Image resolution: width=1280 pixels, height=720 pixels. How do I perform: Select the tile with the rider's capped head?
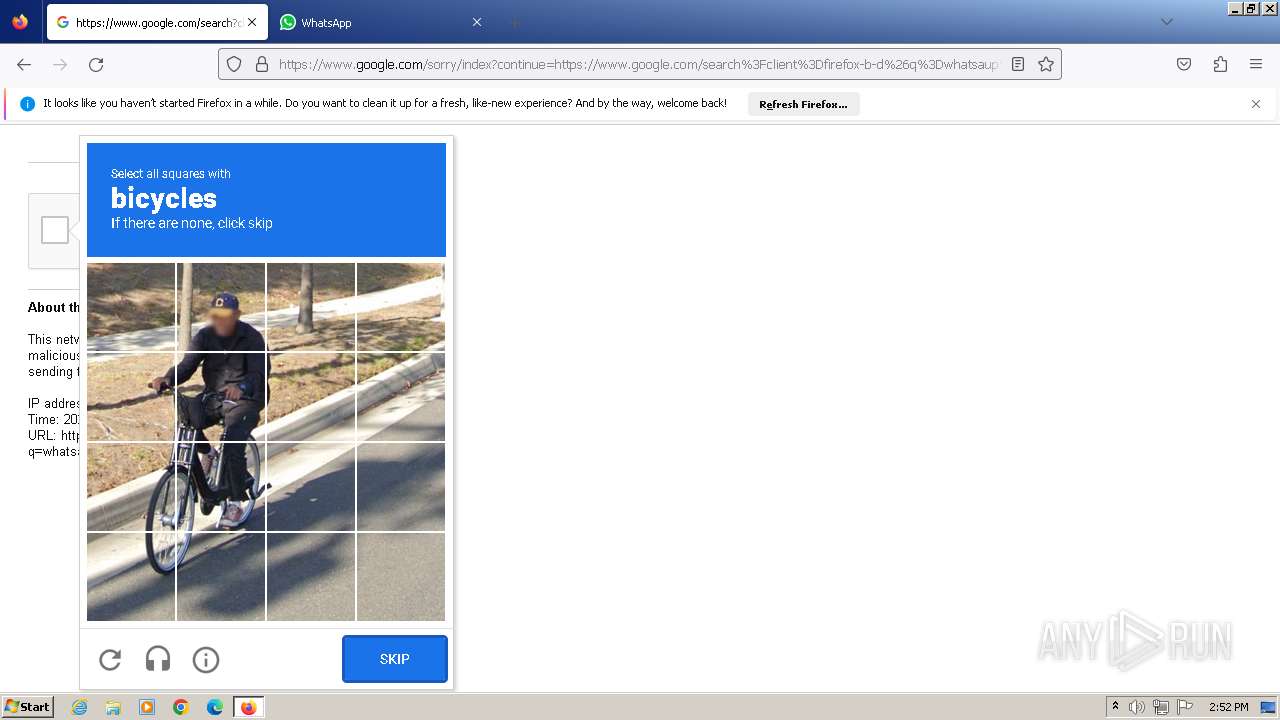click(x=221, y=307)
